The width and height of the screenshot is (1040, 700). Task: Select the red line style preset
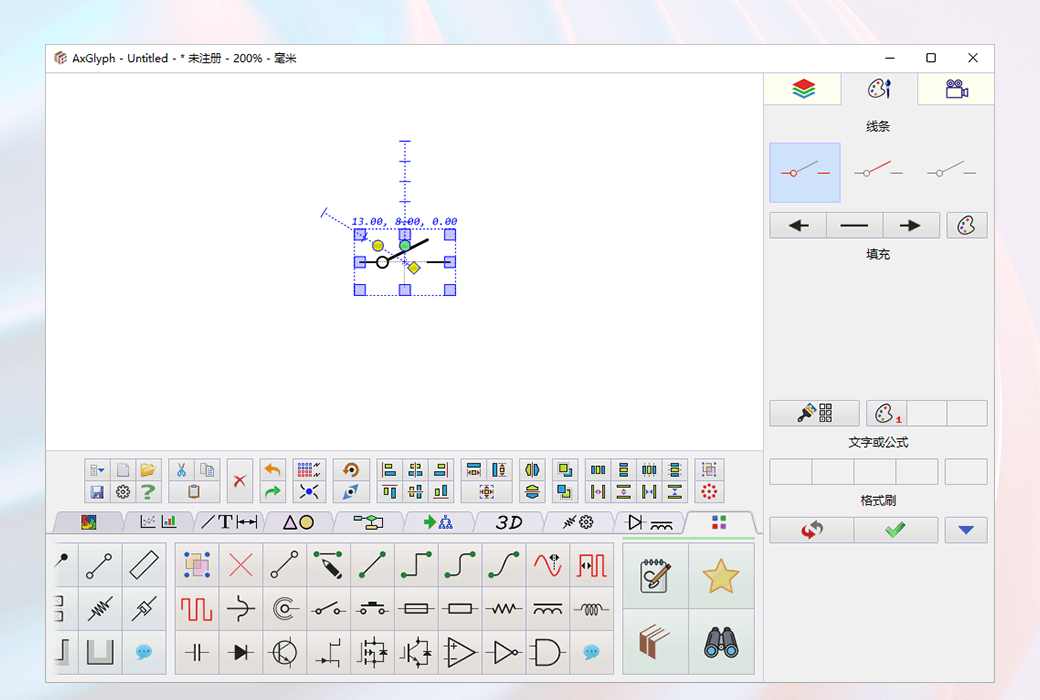point(877,172)
